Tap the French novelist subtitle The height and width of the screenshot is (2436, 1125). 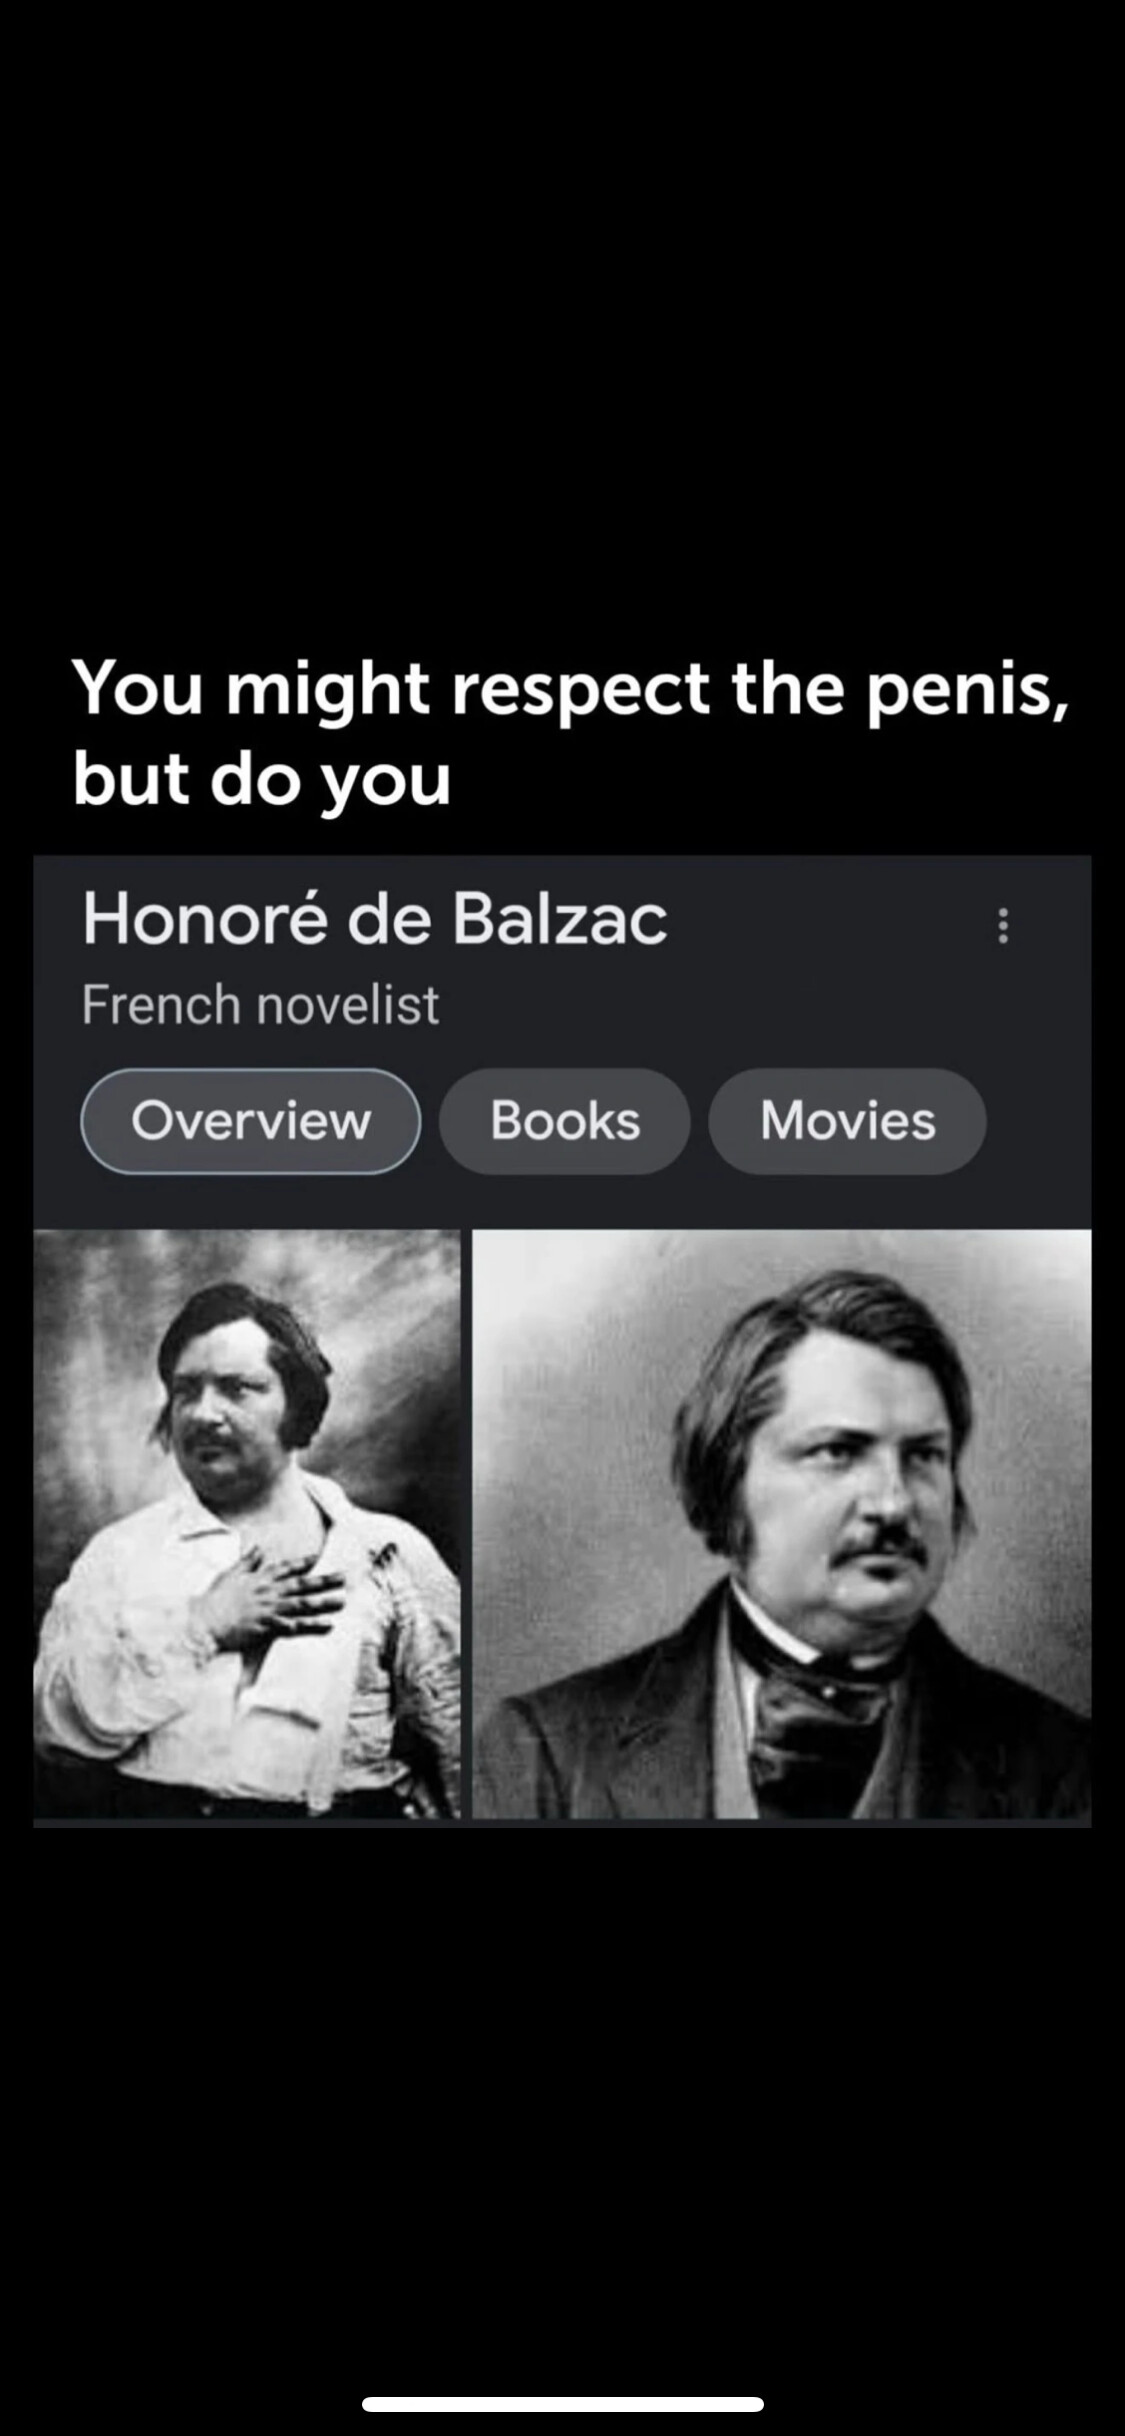click(260, 1004)
